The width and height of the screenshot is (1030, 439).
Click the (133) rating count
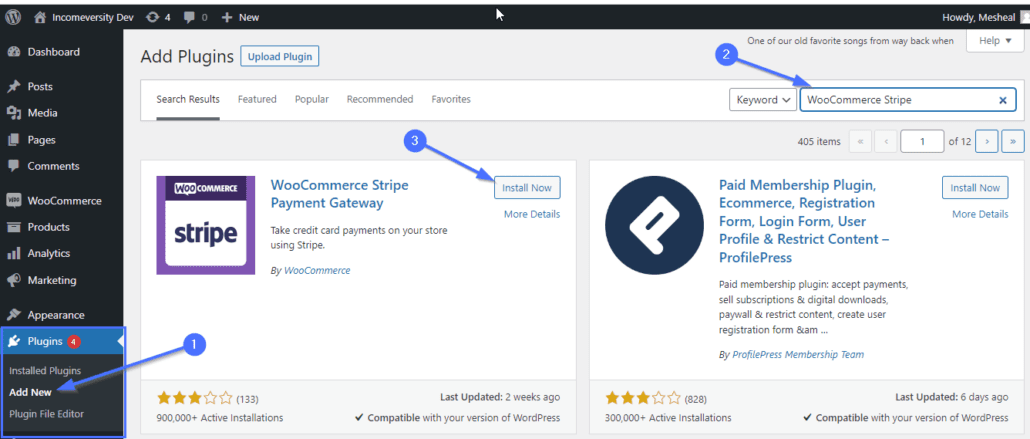coord(248,398)
